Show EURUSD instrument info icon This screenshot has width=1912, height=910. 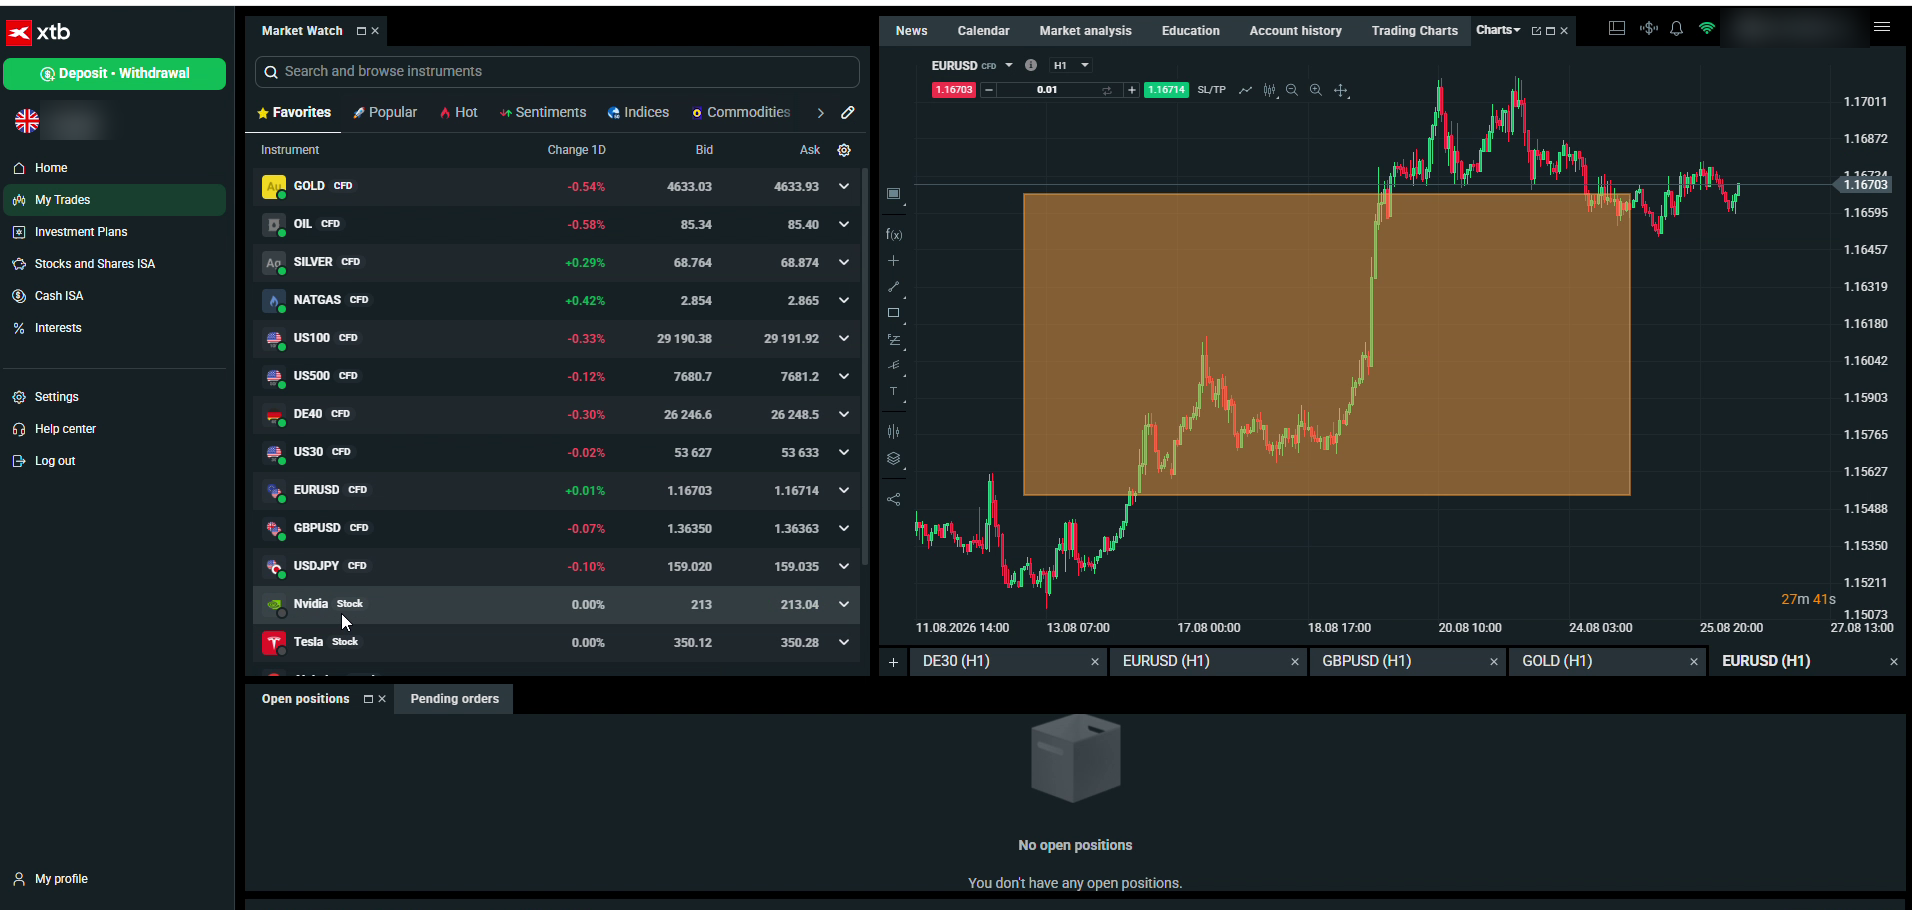click(1031, 65)
